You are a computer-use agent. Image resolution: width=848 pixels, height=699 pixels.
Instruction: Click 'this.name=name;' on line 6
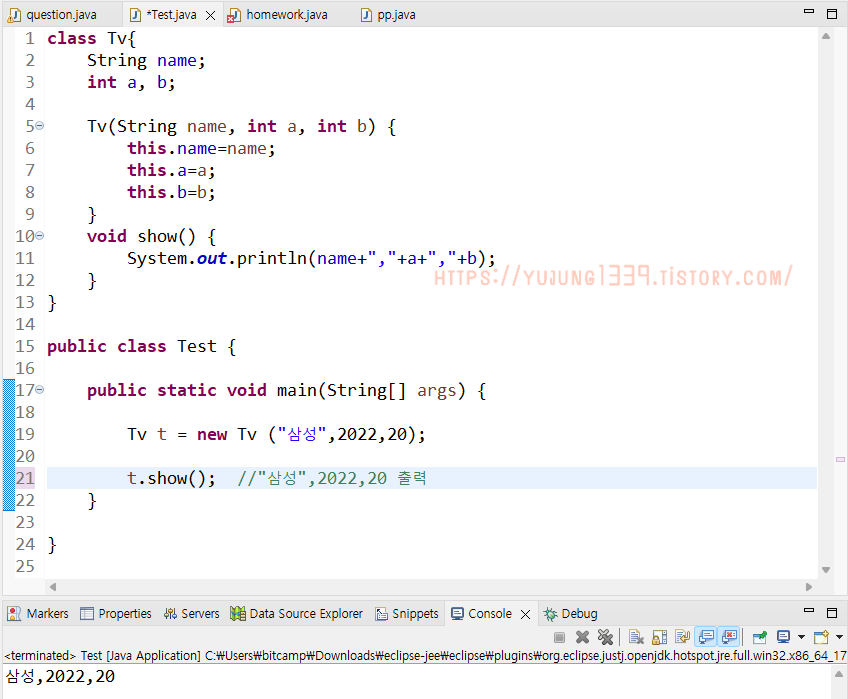coord(201,148)
